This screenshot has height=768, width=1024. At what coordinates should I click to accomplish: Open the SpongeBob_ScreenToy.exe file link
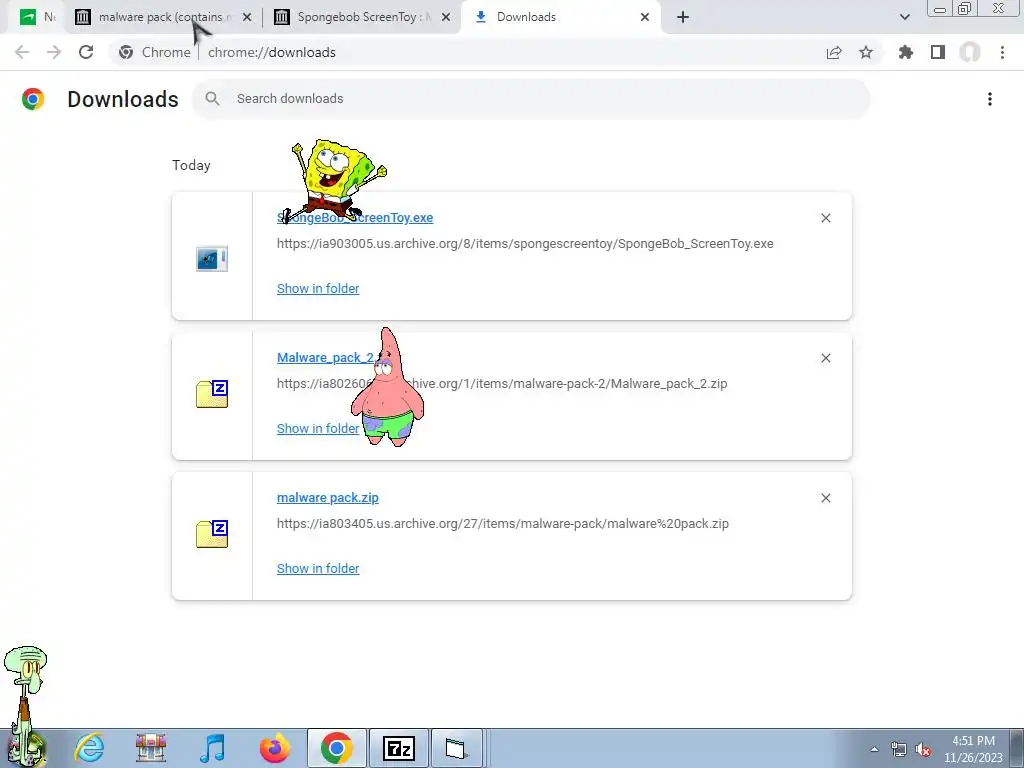[355, 217]
